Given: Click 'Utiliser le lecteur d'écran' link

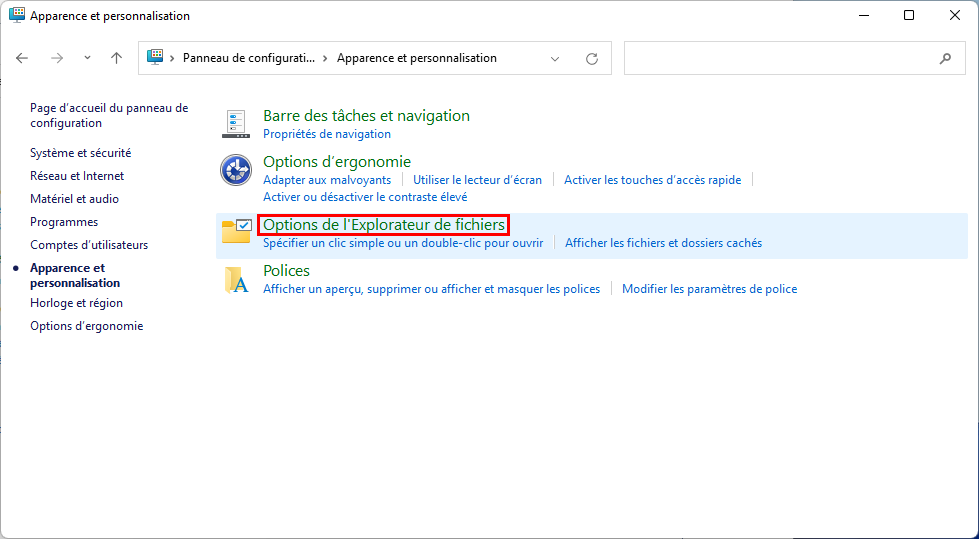Looking at the screenshot, I should tap(478, 180).
